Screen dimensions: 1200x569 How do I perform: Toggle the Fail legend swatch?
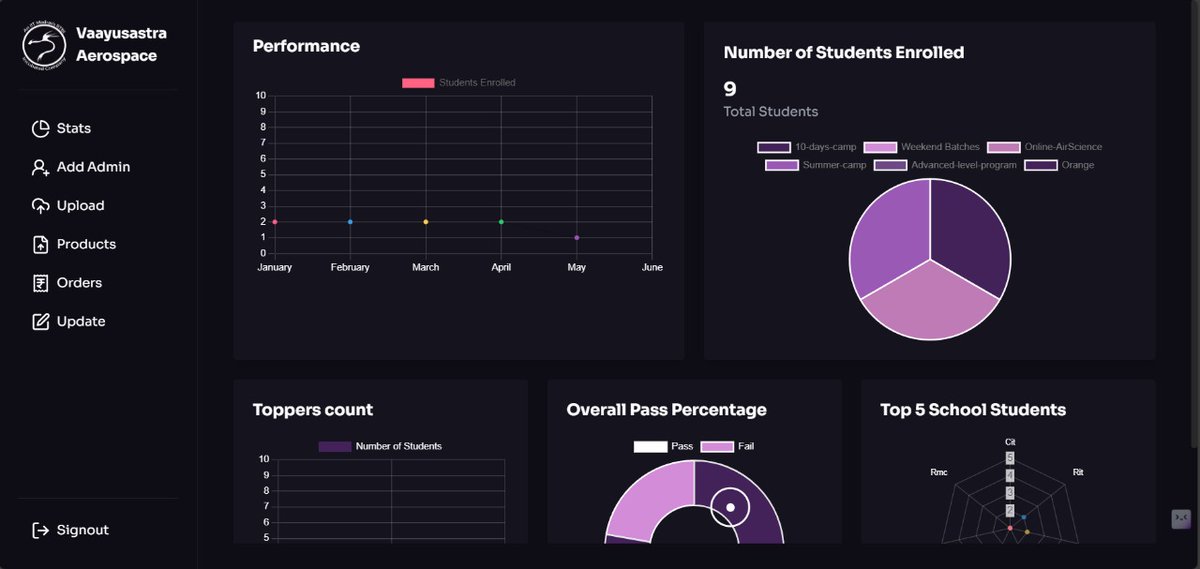[x=717, y=446]
